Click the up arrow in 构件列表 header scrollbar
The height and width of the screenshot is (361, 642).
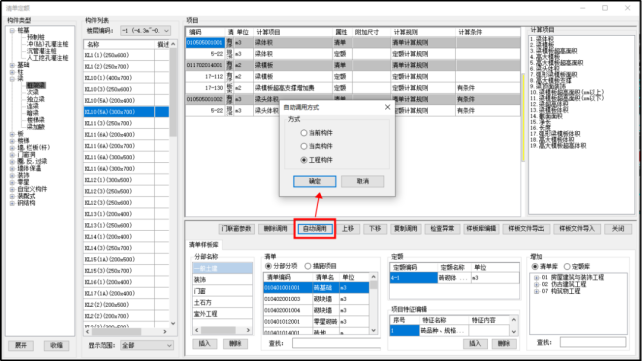(173, 44)
